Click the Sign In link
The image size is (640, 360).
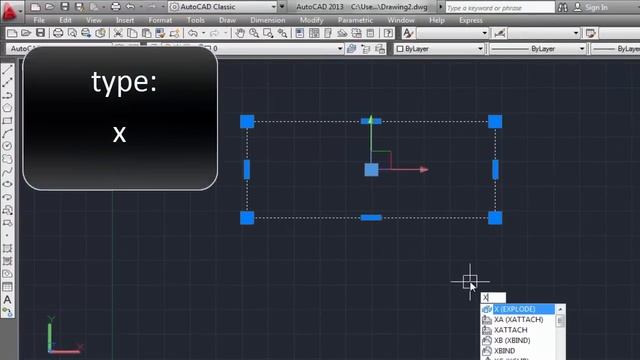596,7
